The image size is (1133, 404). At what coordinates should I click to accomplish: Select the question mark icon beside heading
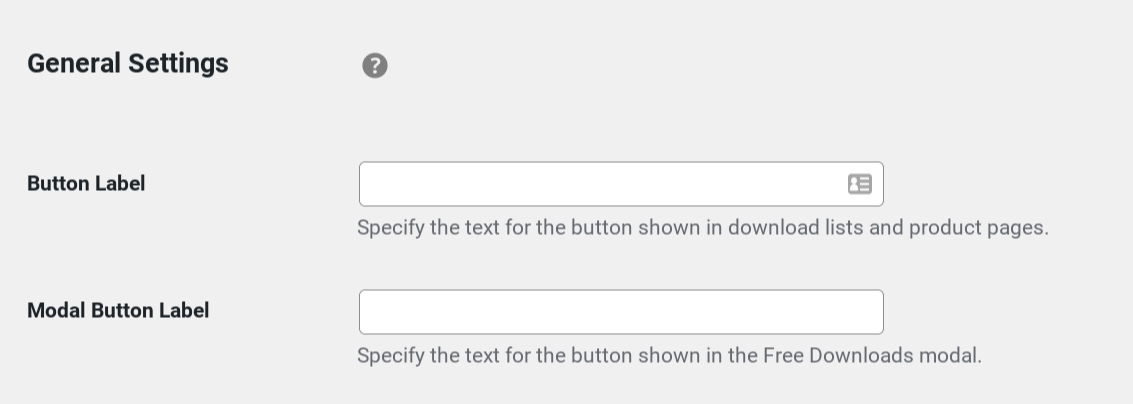click(x=374, y=66)
